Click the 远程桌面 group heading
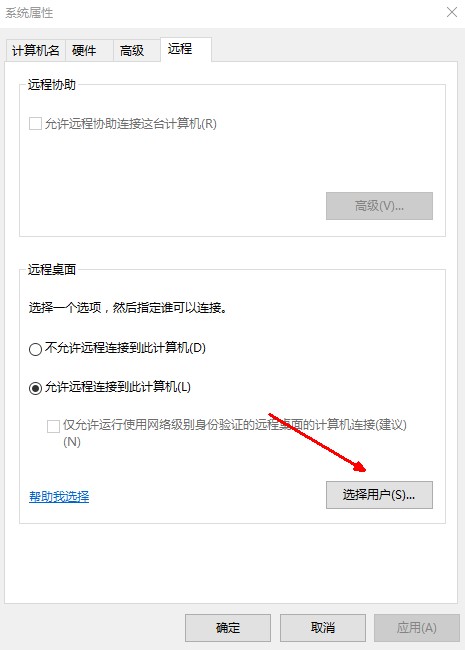465x650 pixels. [x=52, y=269]
